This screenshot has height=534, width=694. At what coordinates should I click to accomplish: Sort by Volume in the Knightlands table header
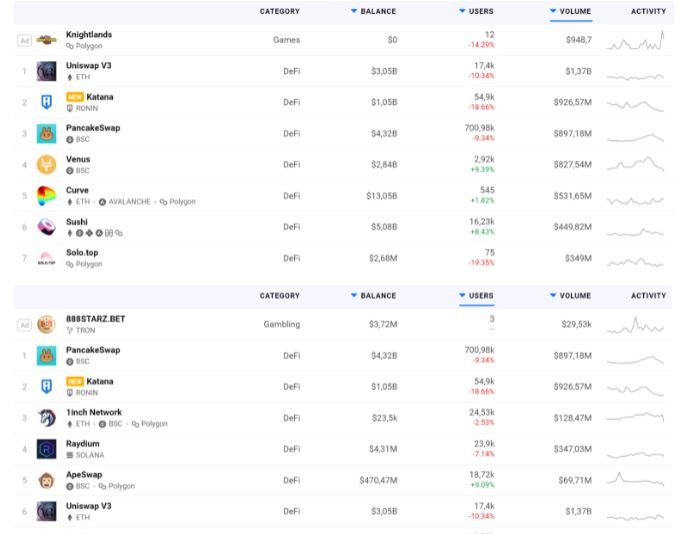click(x=570, y=12)
